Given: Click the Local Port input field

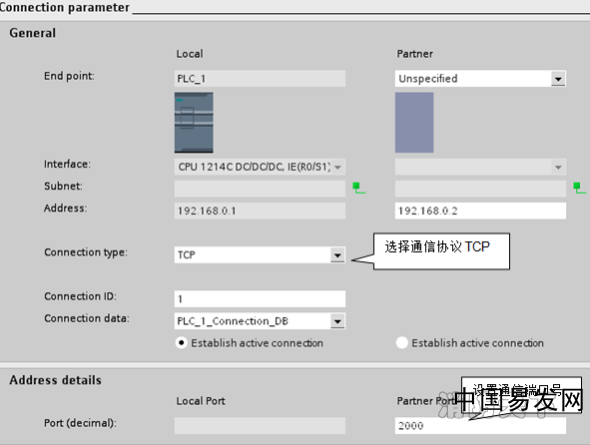Looking at the screenshot, I should tap(260, 425).
